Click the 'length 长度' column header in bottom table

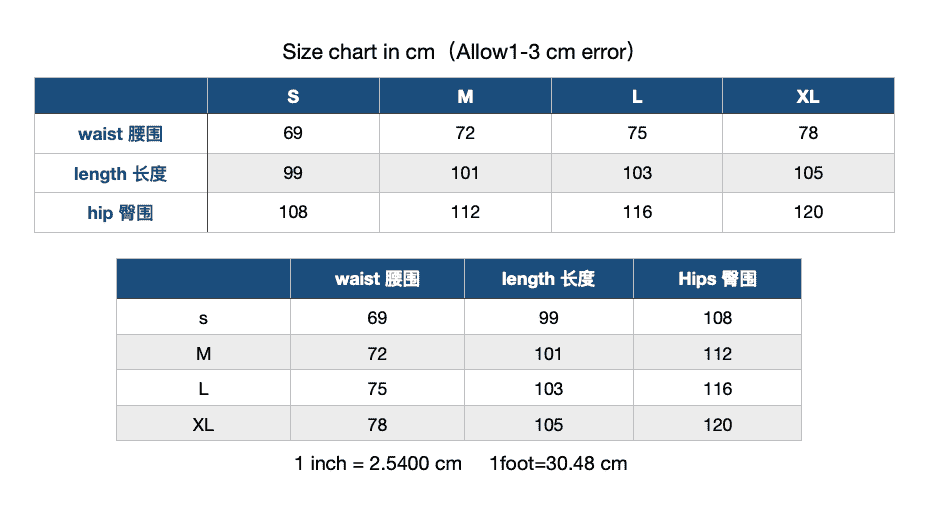coord(548,279)
